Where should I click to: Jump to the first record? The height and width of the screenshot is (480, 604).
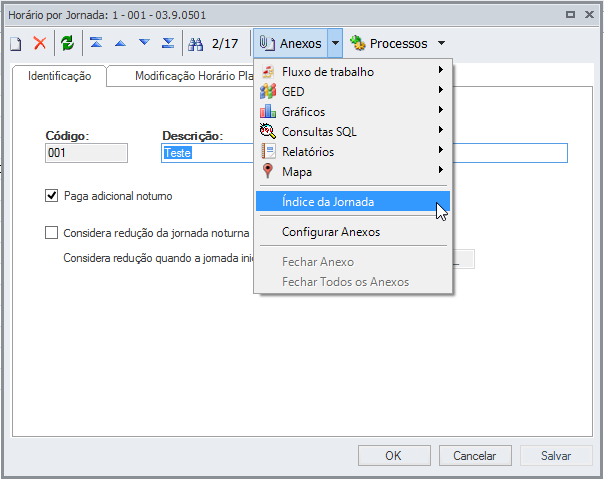click(96, 43)
